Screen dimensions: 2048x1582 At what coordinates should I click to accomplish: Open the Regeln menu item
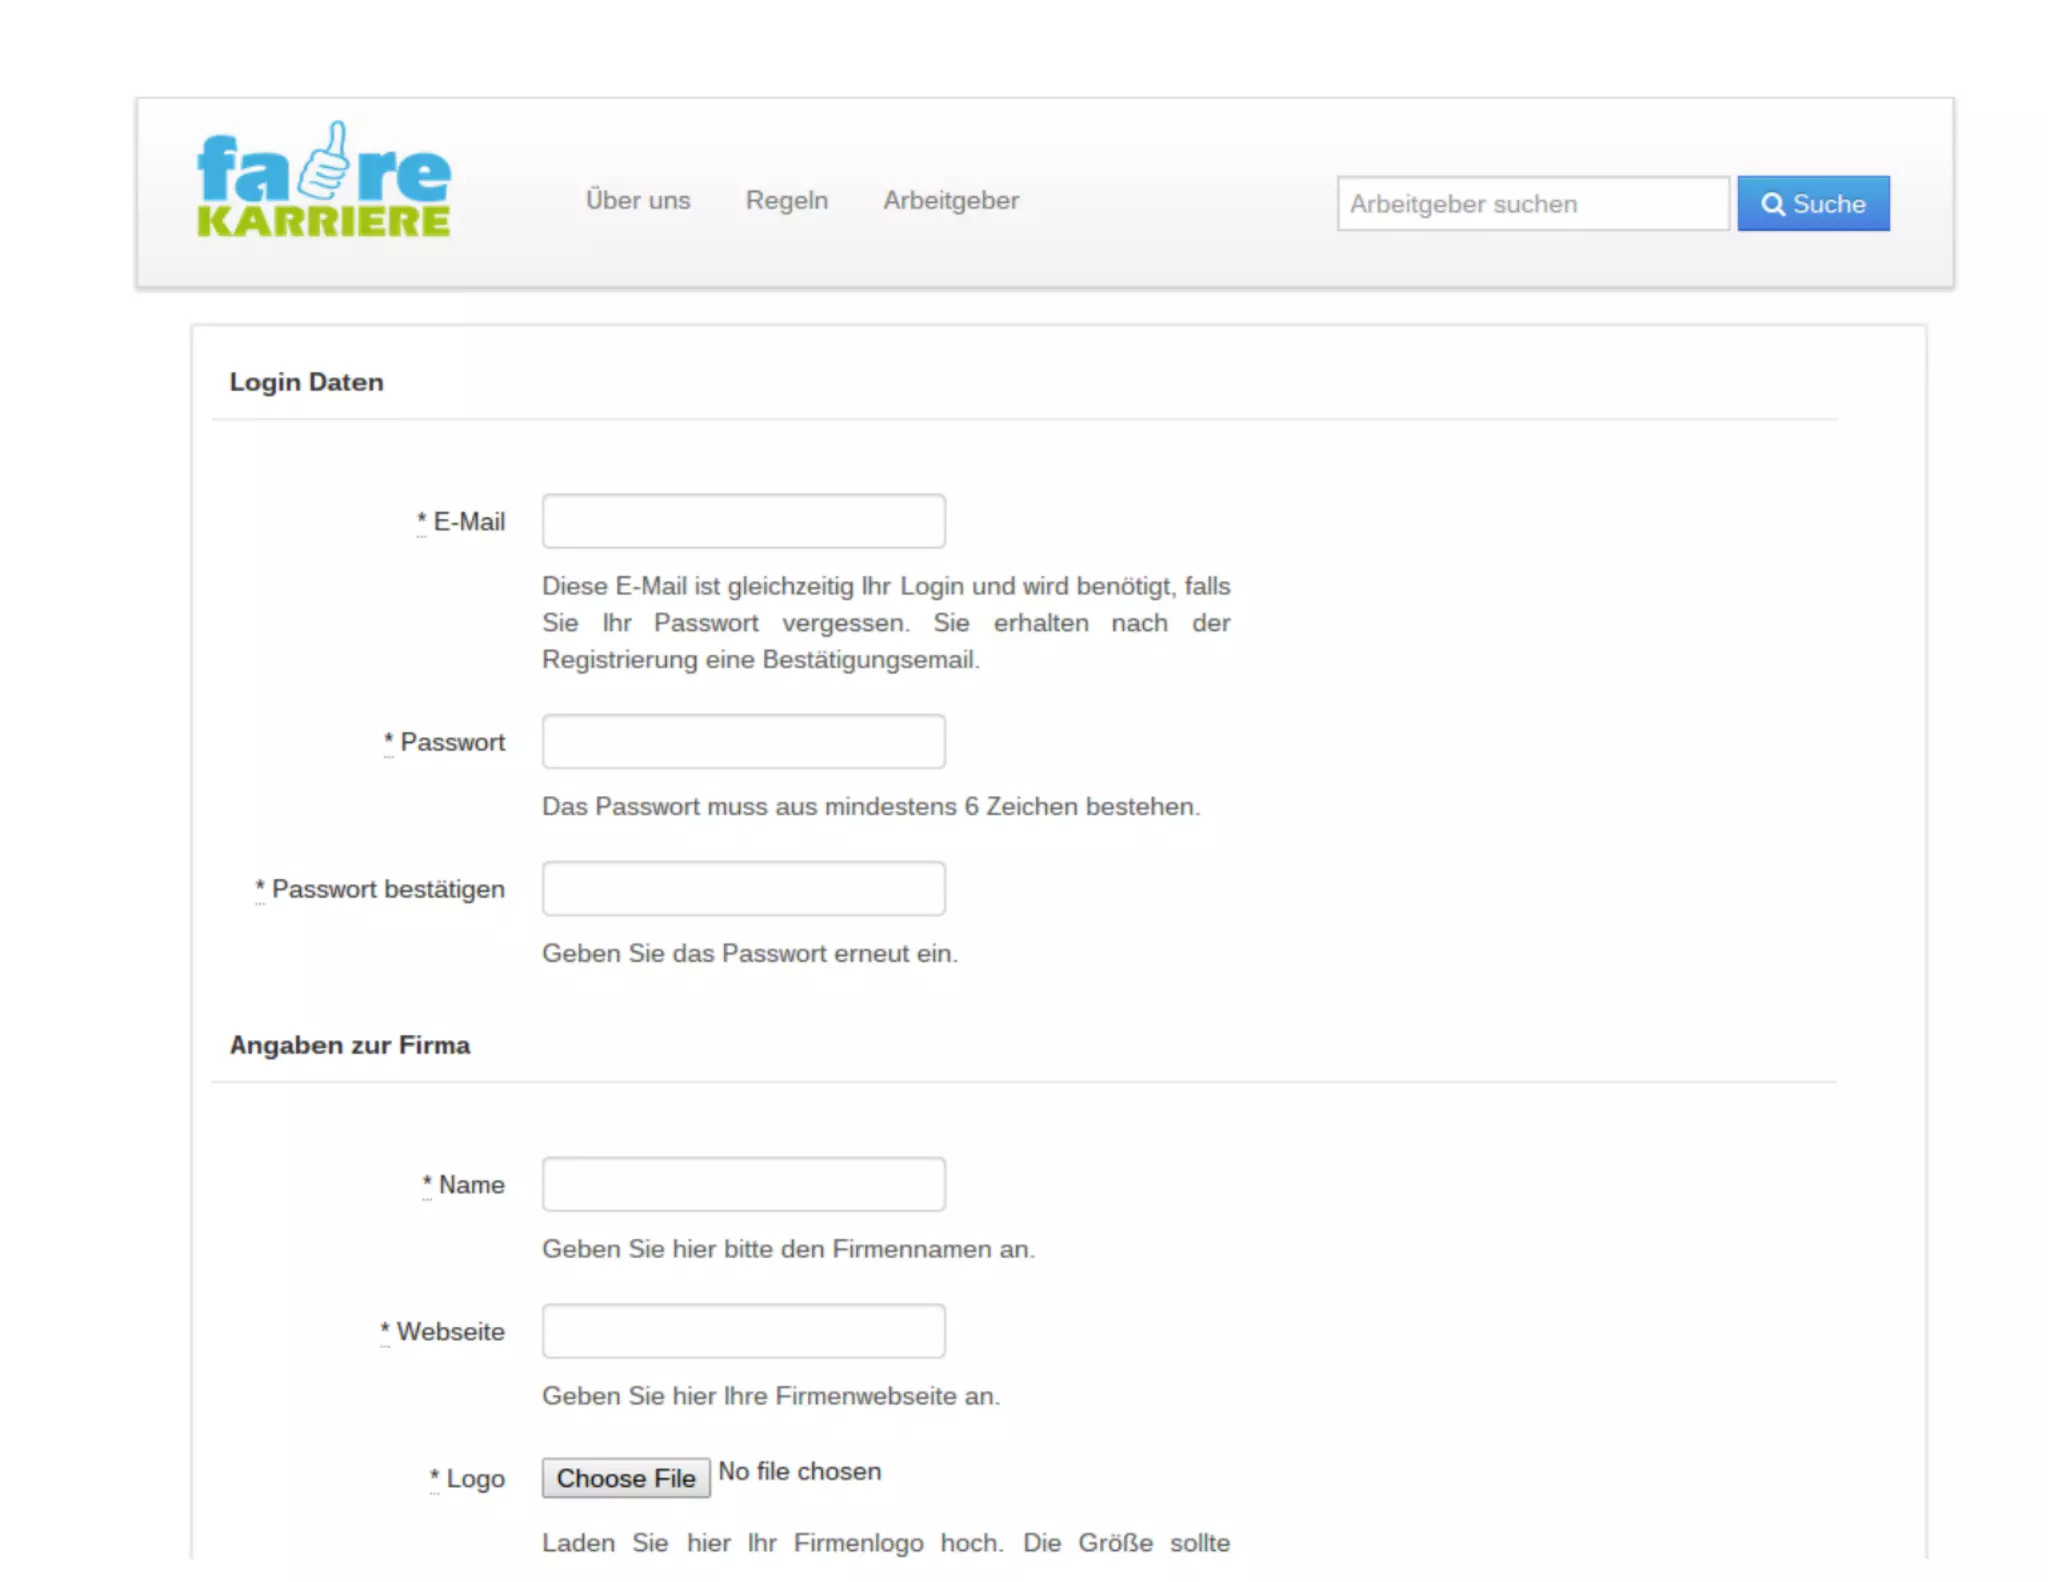787,201
